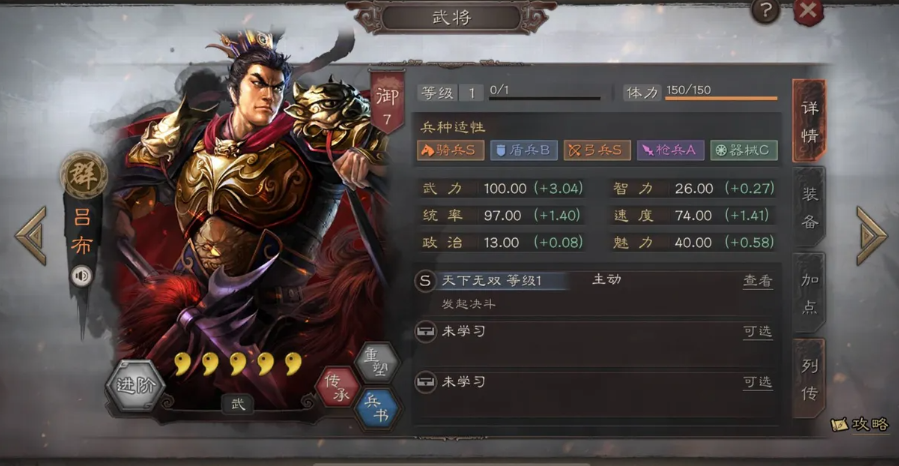Choose a skill for third slot 可选
The width and height of the screenshot is (899, 466).
[758, 382]
